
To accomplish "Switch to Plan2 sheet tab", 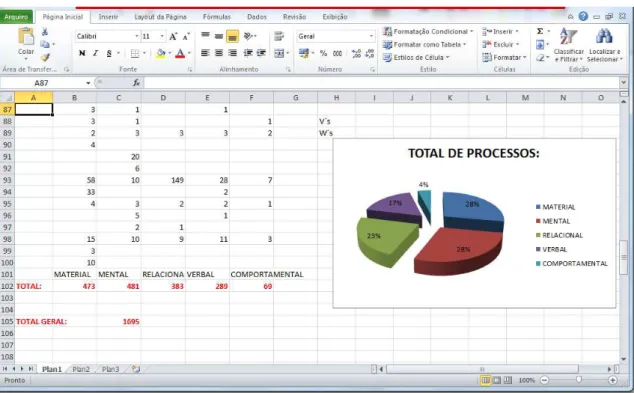I will pos(81,369).
